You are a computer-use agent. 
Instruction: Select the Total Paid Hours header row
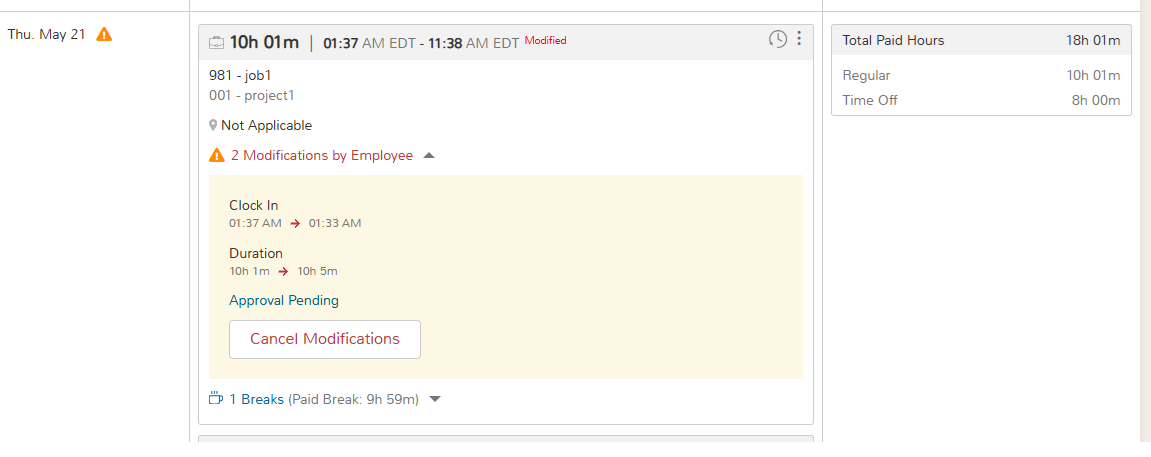pyautogui.click(x=981, y=40)
